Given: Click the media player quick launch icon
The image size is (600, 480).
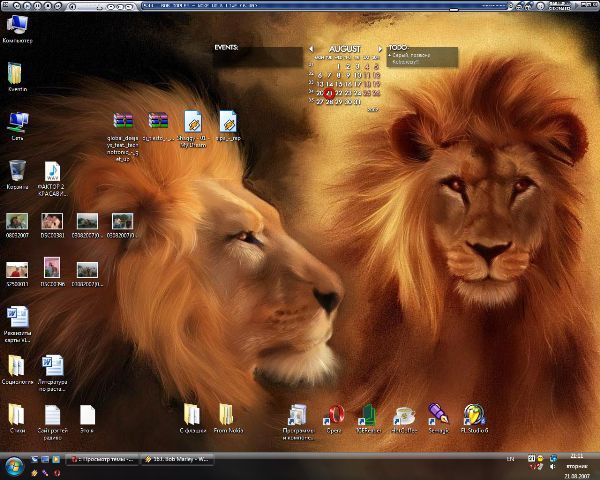Looking at the screenshot, I should pyautogui.click(x=56, y=459).
